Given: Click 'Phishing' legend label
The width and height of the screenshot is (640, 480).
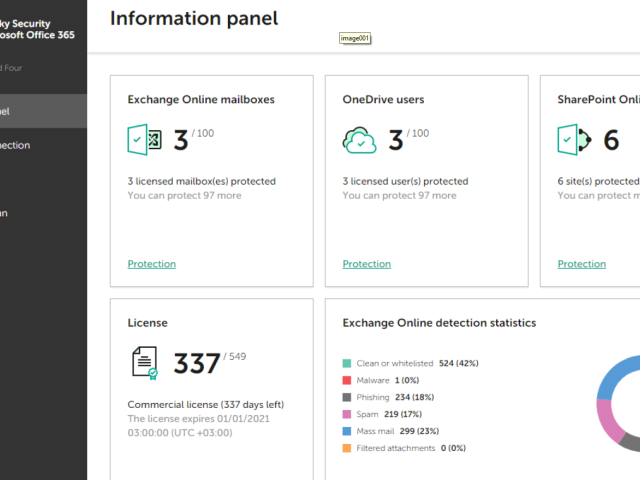Looking at the screenshot, I should [x=373, y=397].
